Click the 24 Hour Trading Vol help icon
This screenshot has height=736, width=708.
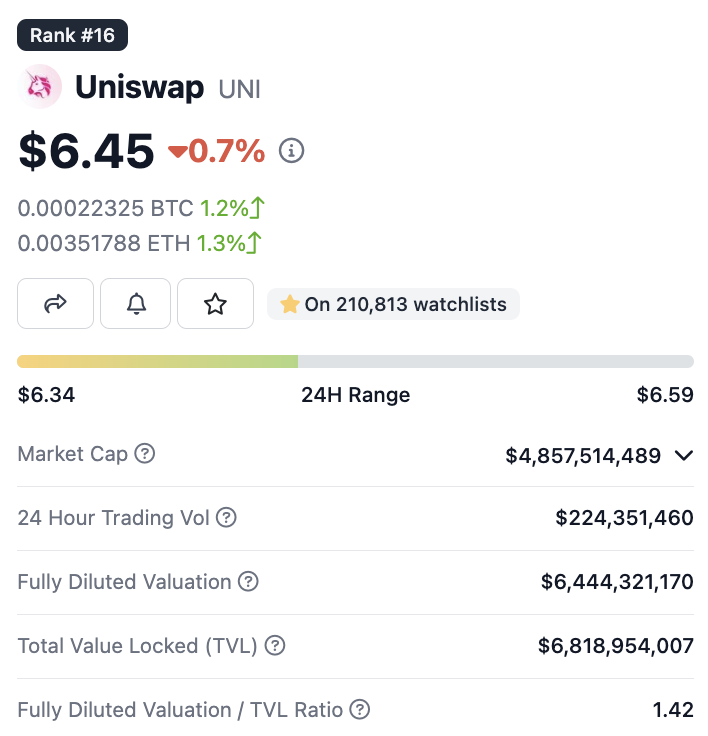227,518
